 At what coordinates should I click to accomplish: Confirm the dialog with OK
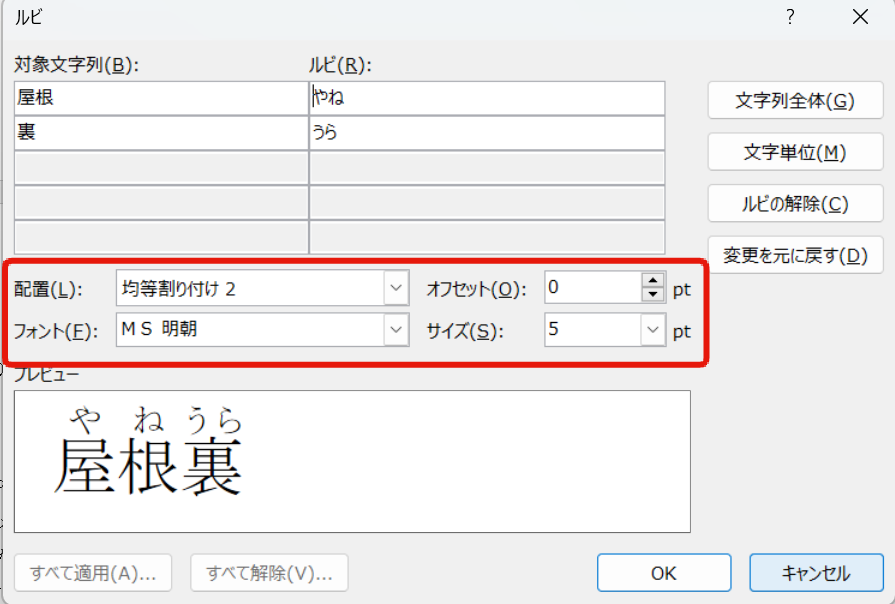(x=663, y=573)
